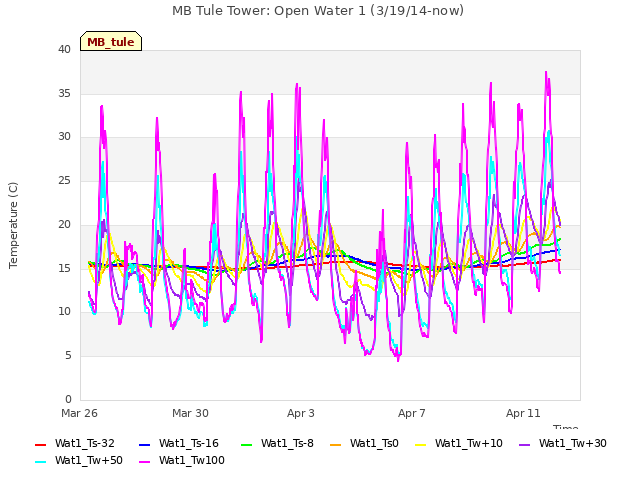Image resolution: width=640 pixels, height=480 pixels.
Task: Click the yellow Wat1_Tw+10 legend swatch
Action: point(420,445)
